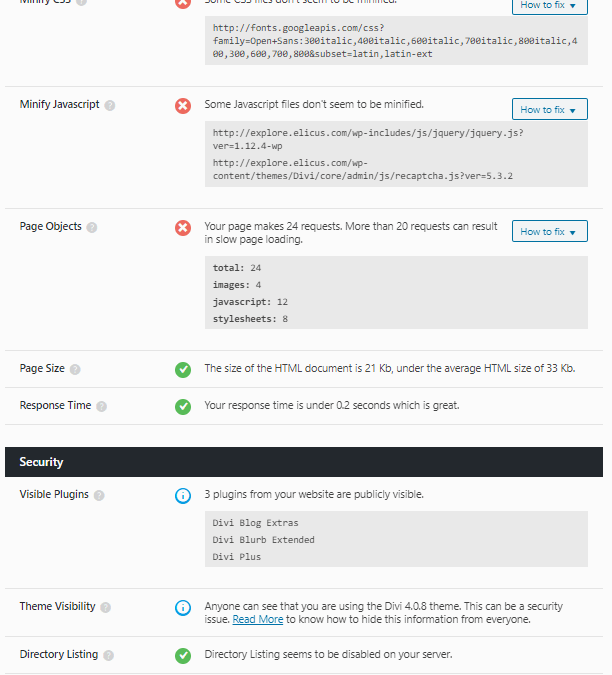Click red error icon for Page Objects
This screenshot has width=612, height=675.
coord(183,228)
